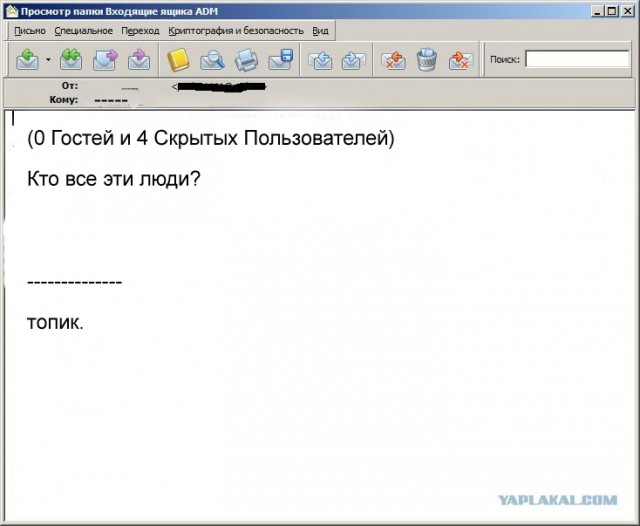Click the trash bin delete icon
The width and height of the screenshot is (640, 526).
tap(427, 60)
